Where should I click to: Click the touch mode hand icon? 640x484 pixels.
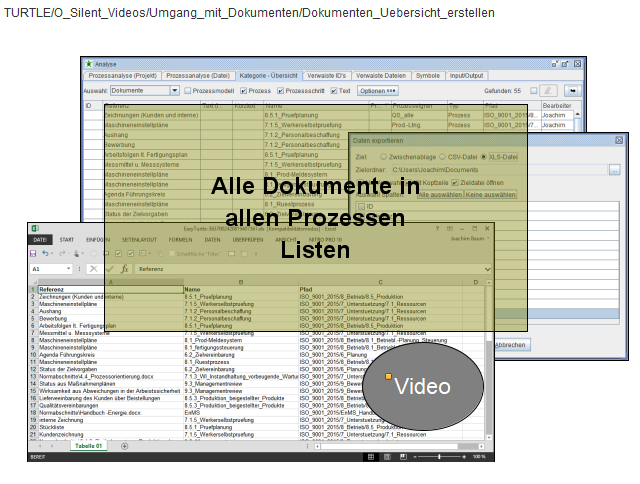click(x=76, y=253)
